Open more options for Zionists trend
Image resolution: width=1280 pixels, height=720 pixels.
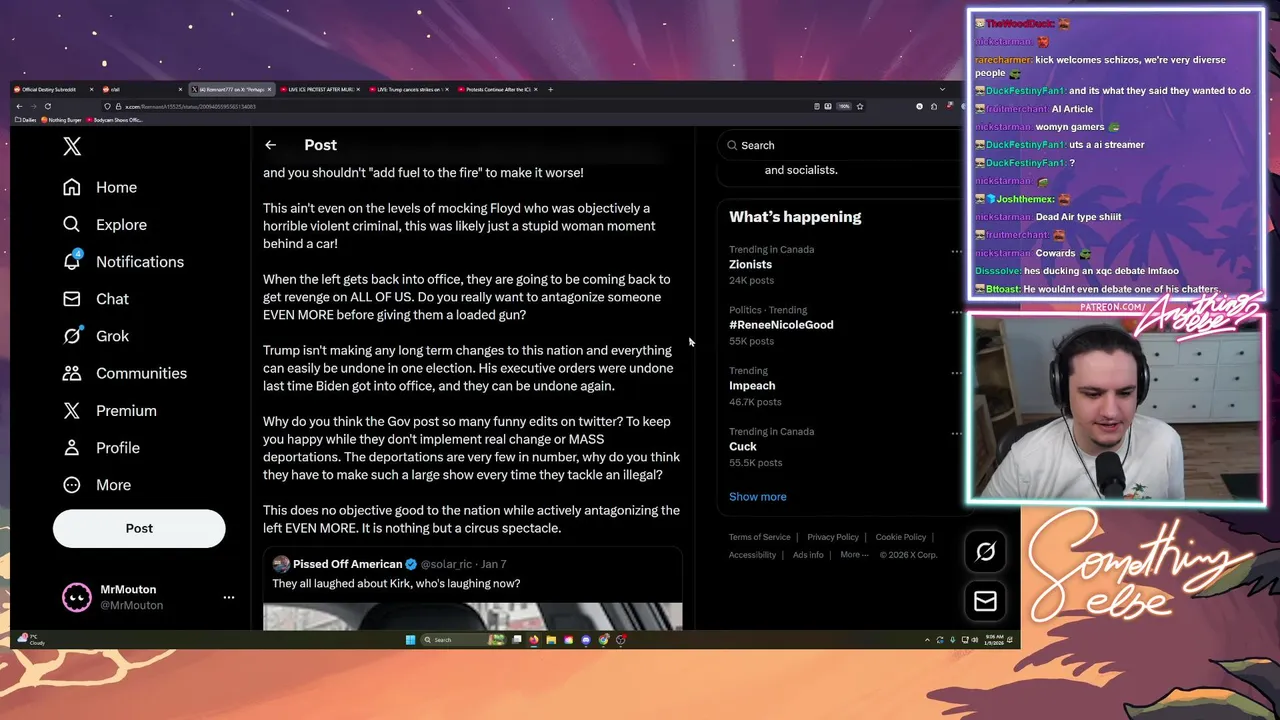pyautogui.click(x=956, y=251)
